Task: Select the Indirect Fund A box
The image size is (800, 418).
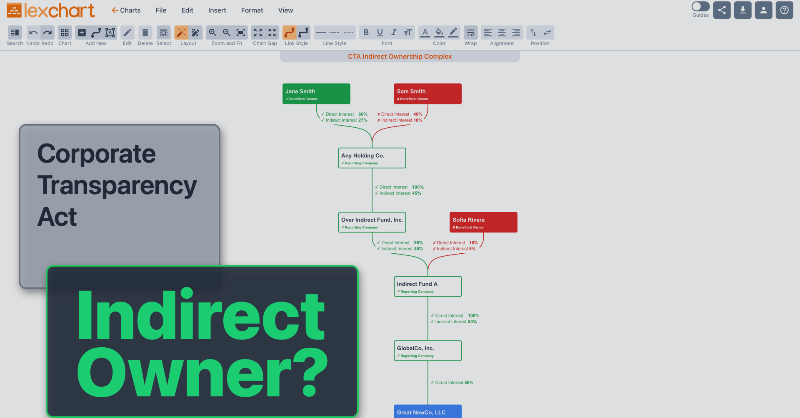Action: [x=428, y=286]
